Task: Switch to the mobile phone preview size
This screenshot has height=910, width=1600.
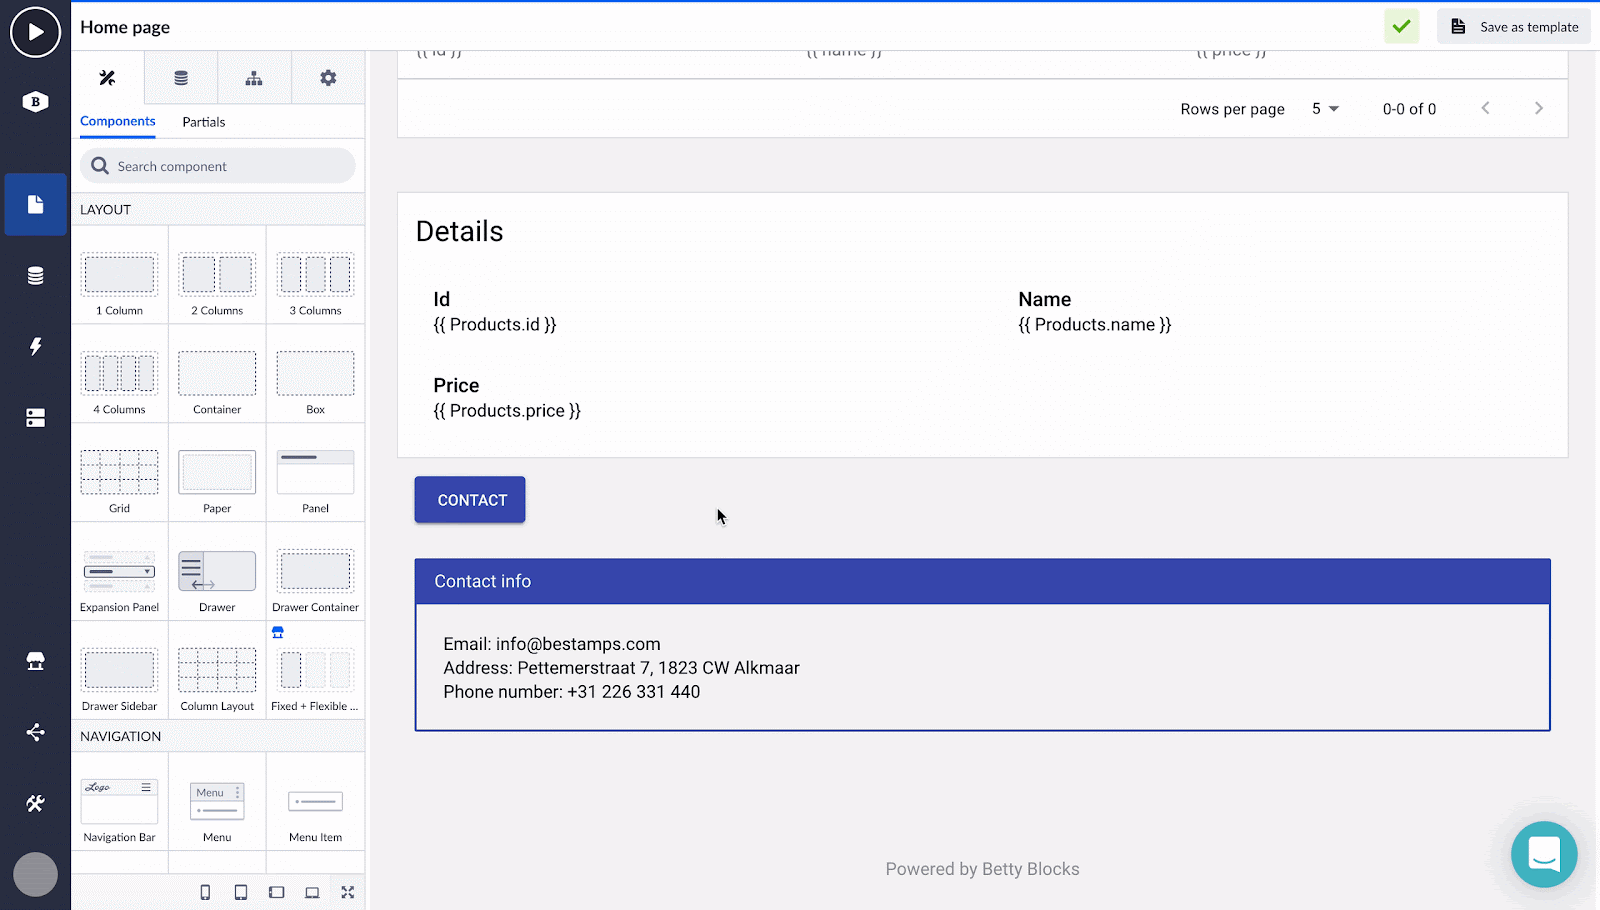Action: 205,892
